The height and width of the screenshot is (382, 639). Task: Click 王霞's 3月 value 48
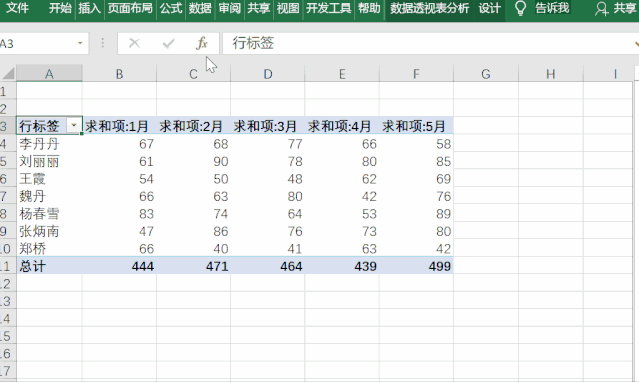268,179
